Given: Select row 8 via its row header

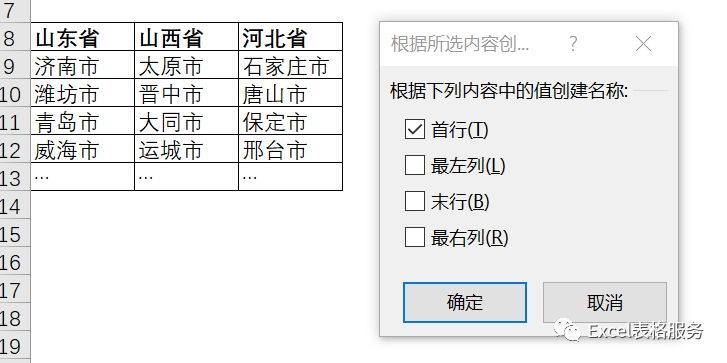Looking at the screenshot, I should coord(15,38).
